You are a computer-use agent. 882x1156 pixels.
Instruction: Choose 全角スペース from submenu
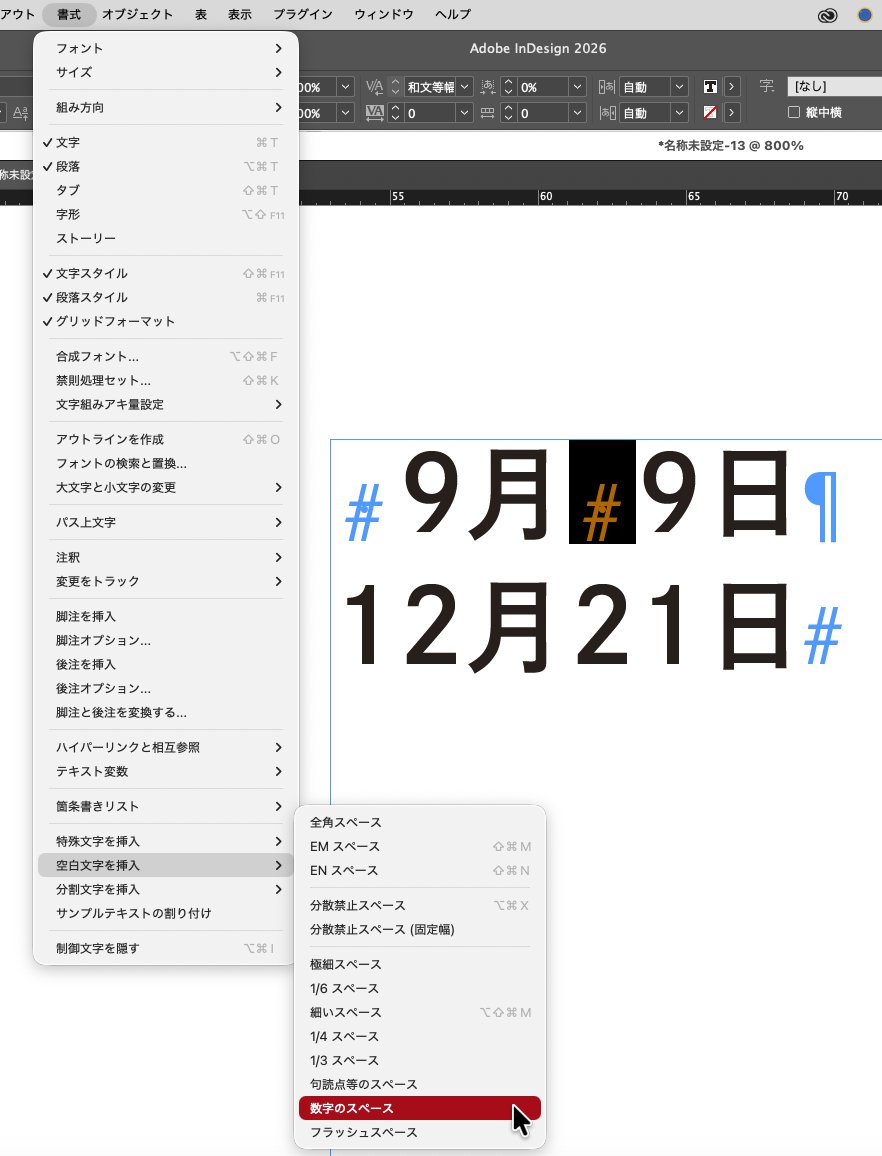point(420,822)
